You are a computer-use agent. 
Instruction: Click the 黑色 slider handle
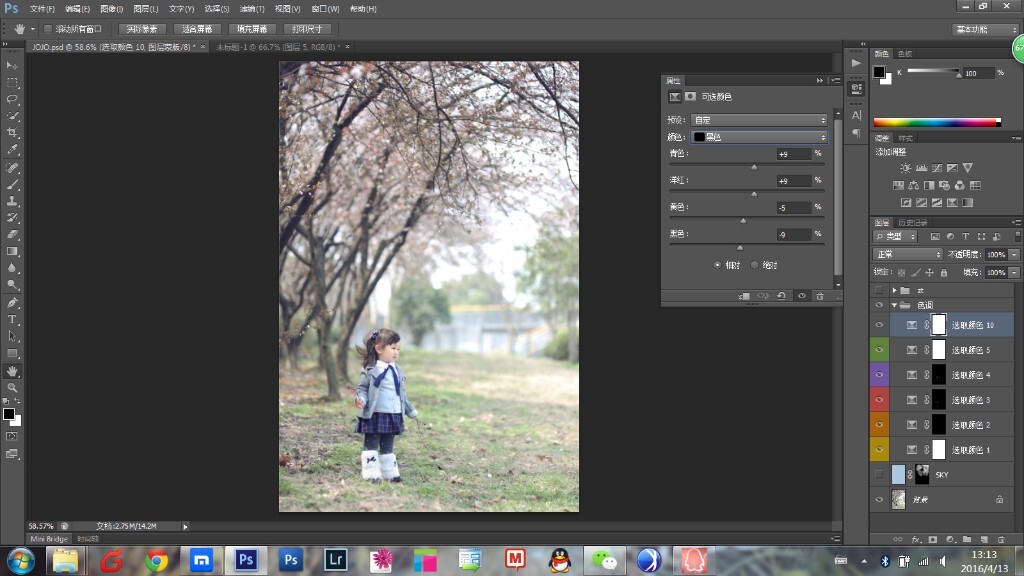(740, 248)
